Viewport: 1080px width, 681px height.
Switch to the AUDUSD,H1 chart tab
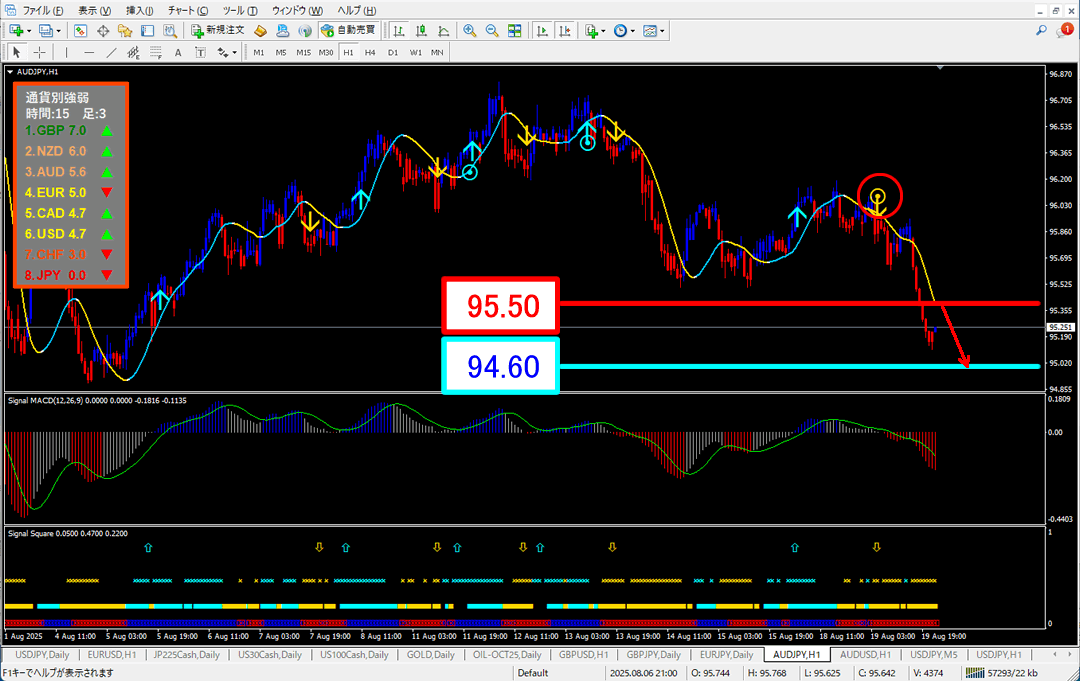coord(865,655)
